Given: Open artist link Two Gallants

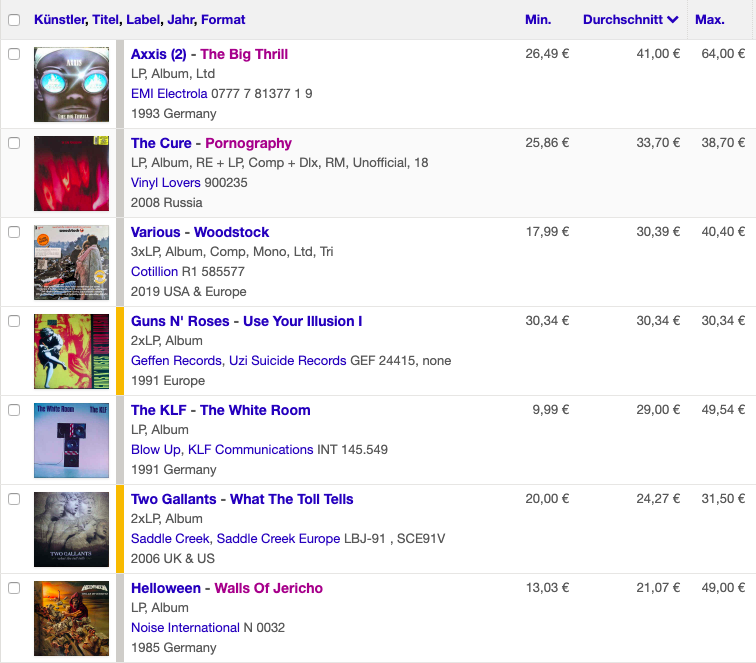Looking at the screenshot, I should click(x=174, y=499).
